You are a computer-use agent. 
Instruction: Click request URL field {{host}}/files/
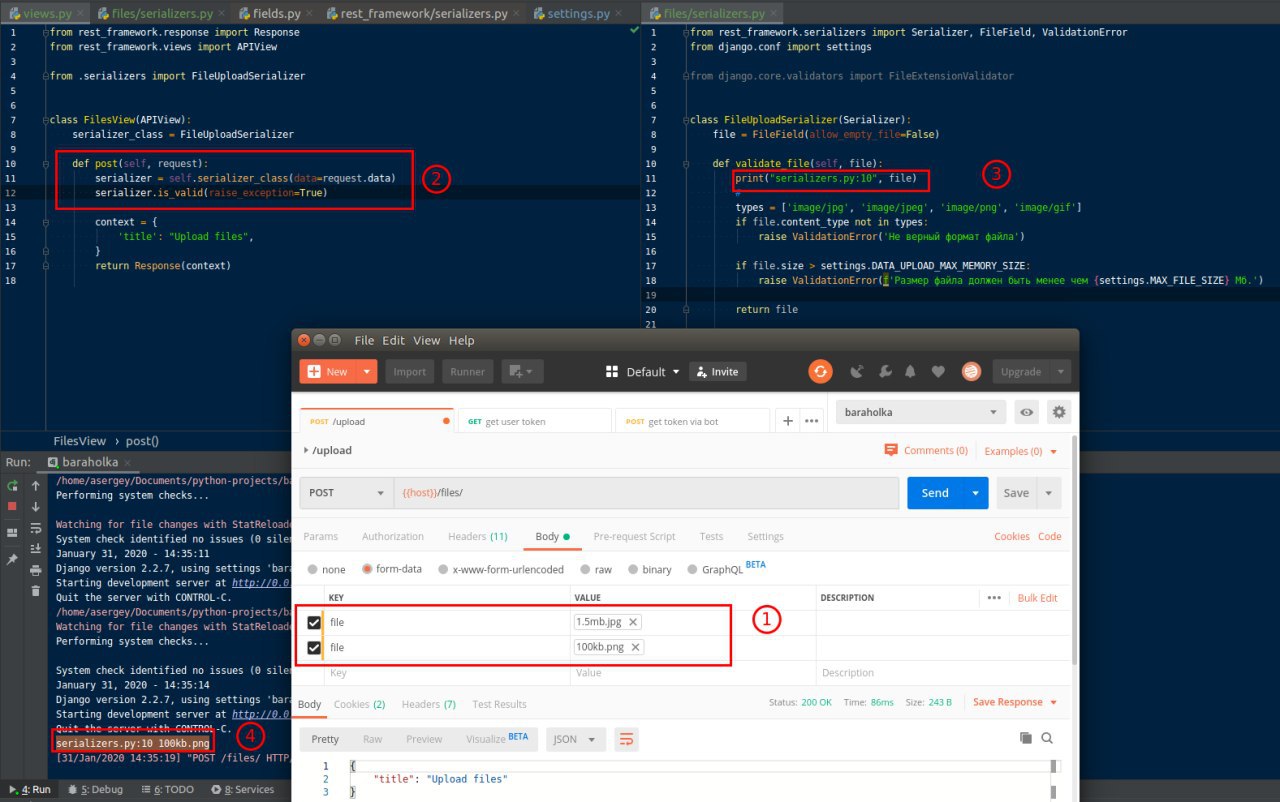[646, 493]
